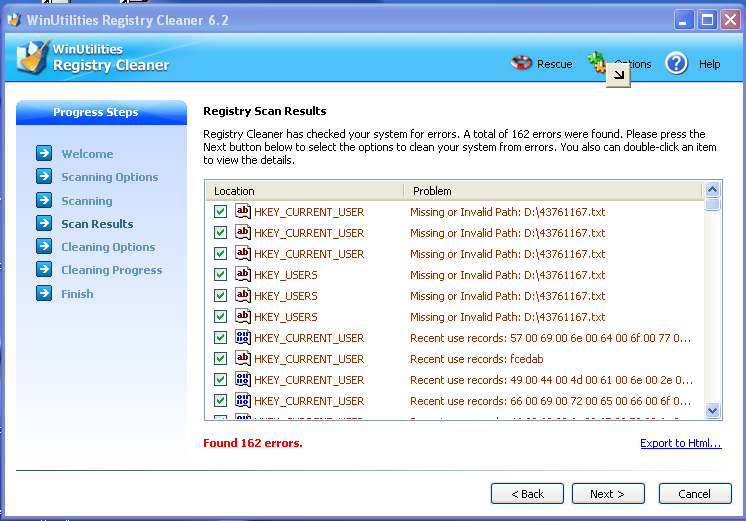
Task: Click the string icon of third HKEY_CURRENT_USER row
Action: (x=243, y=253)
